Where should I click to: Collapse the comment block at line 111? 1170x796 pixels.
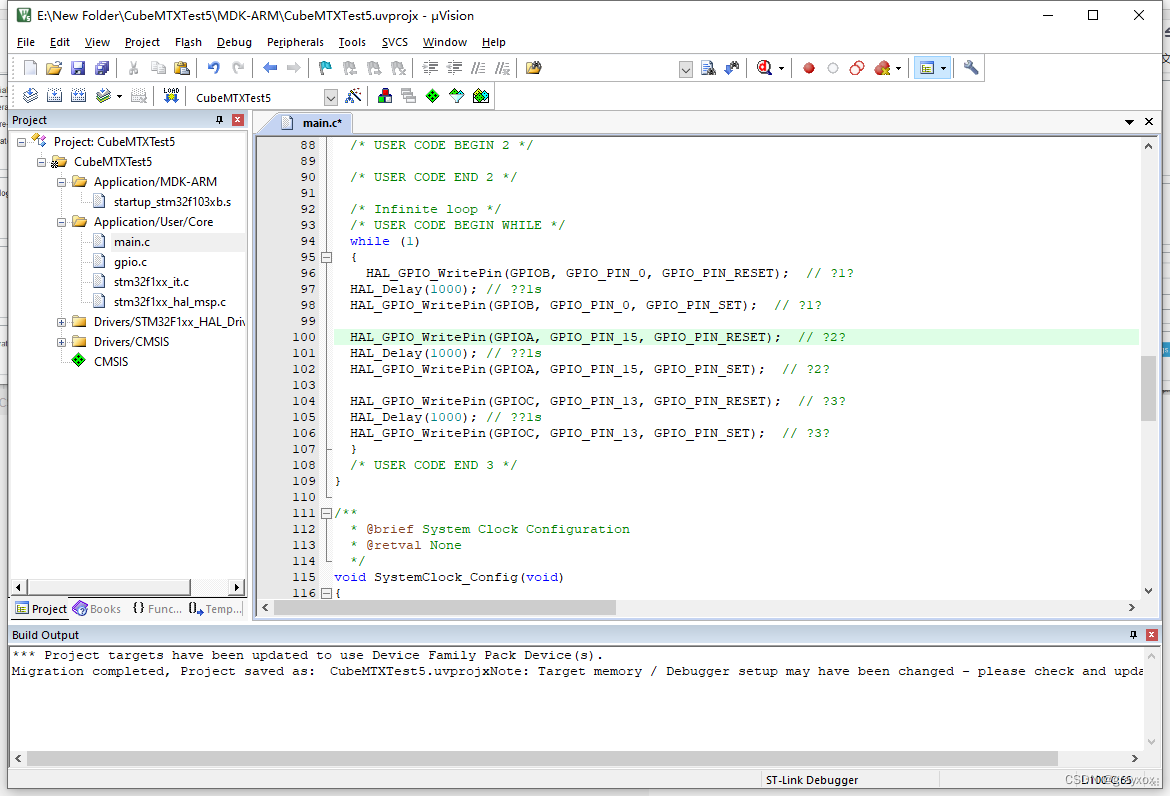tap(326, 513)
